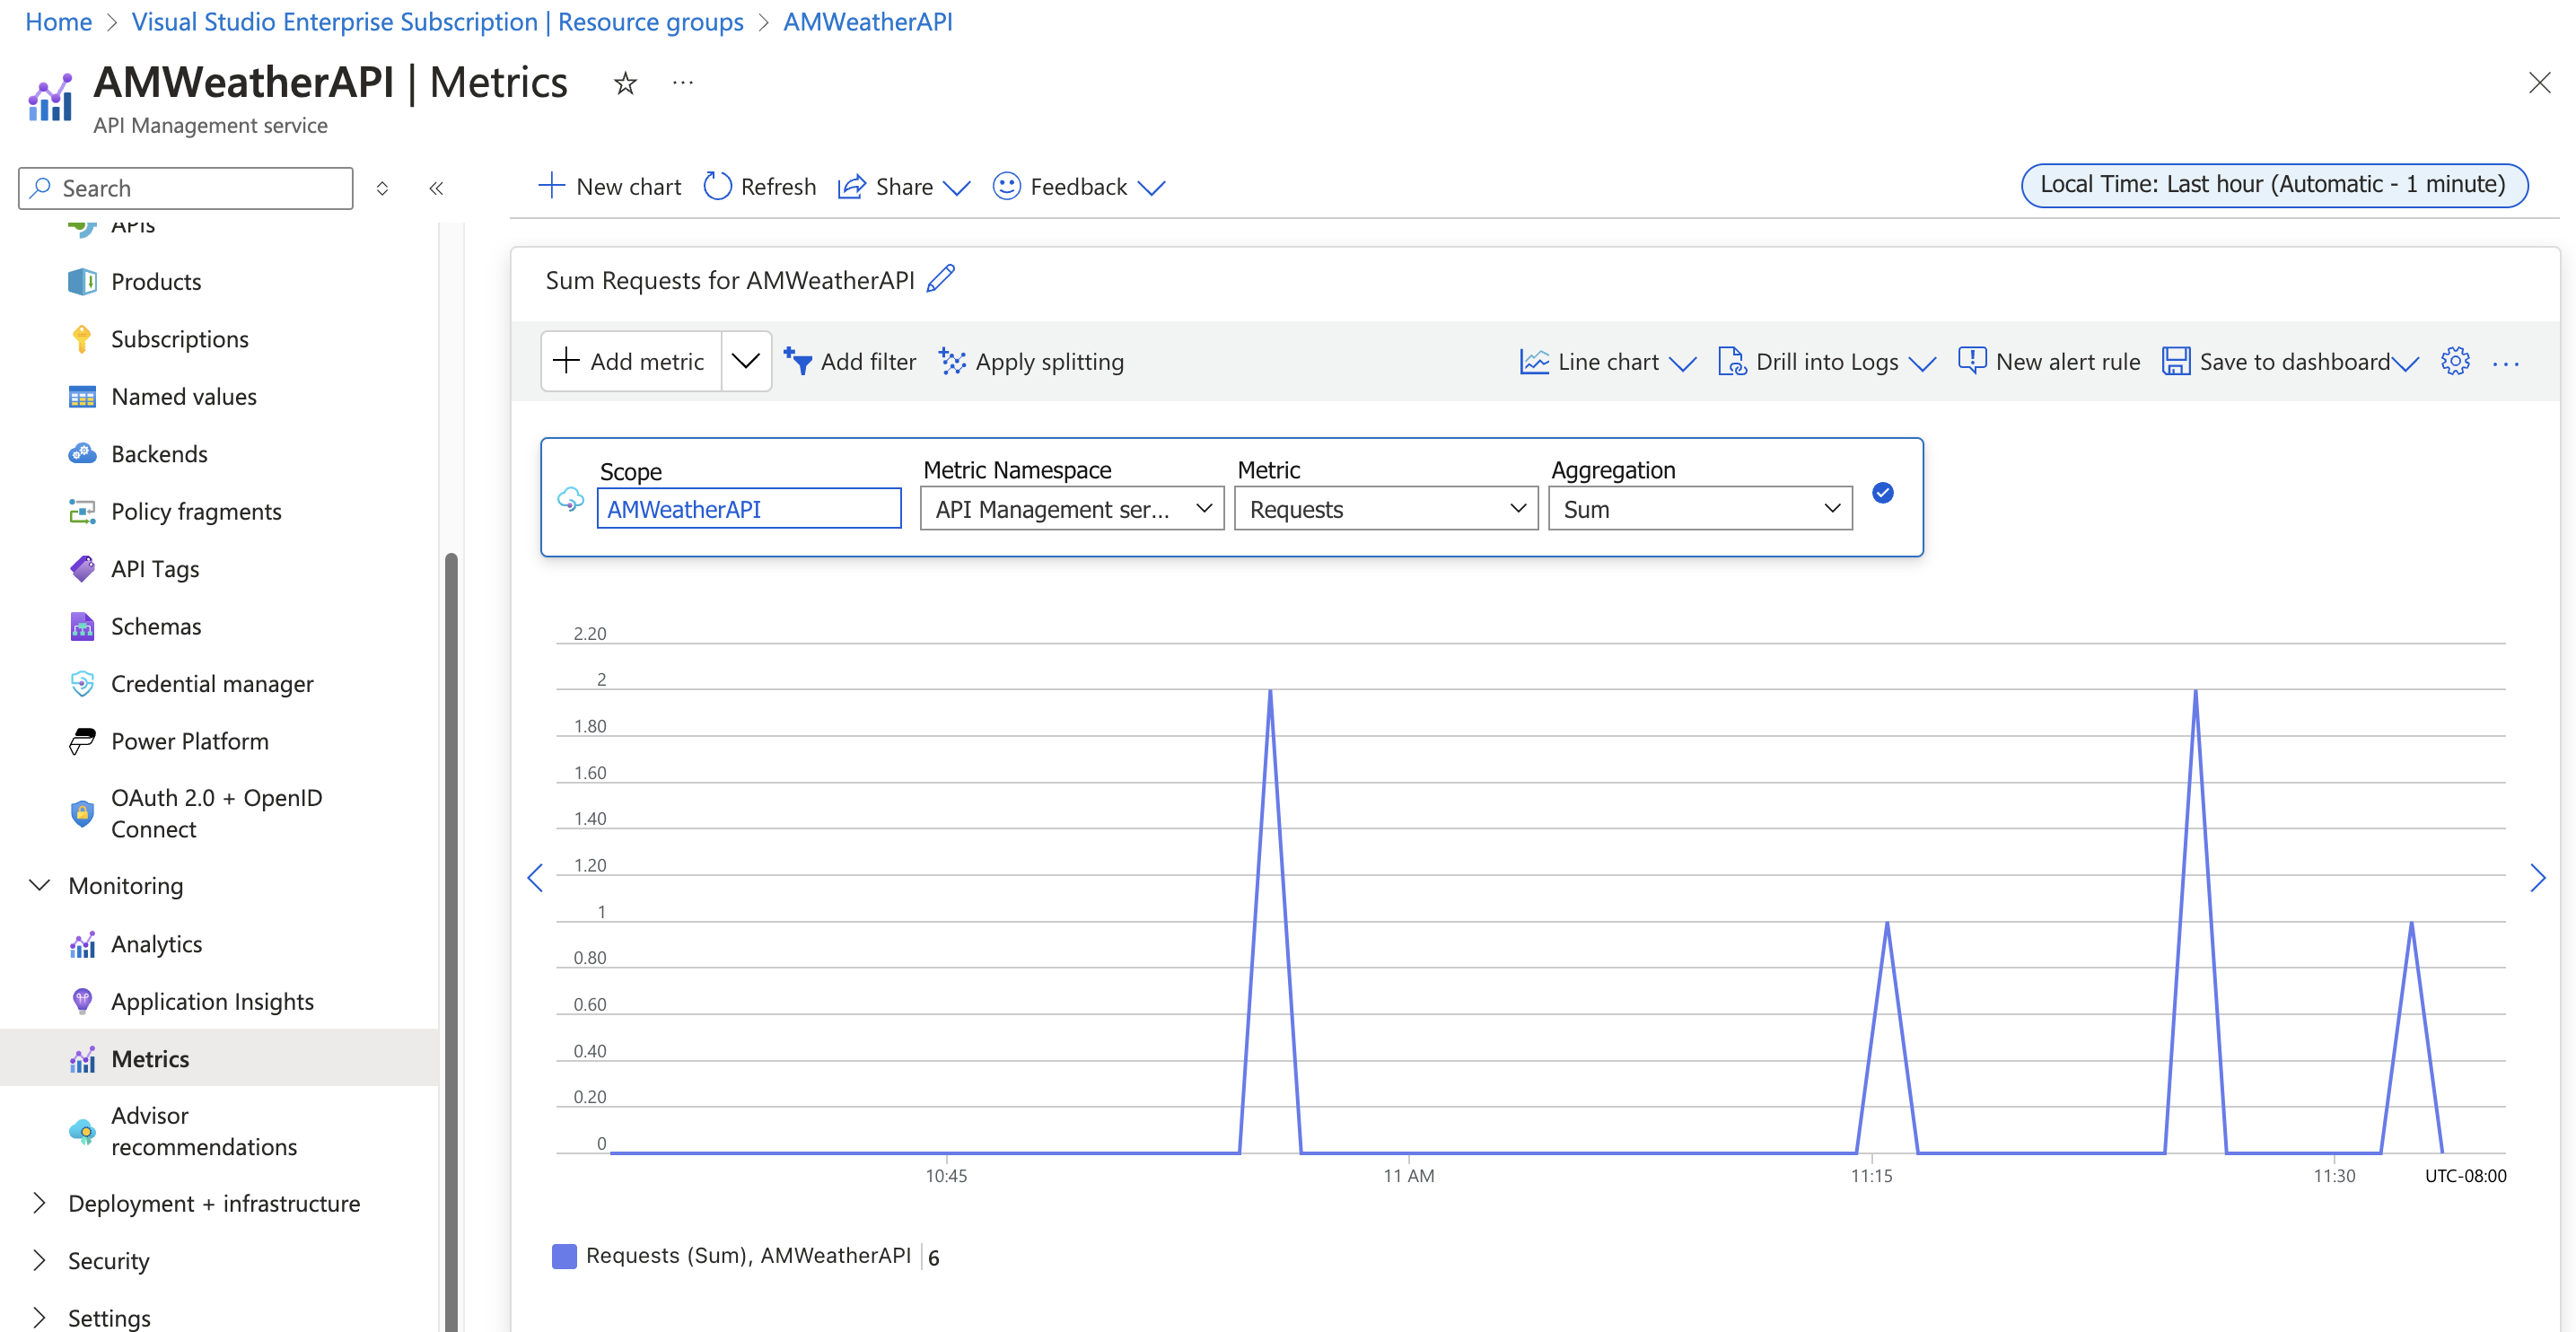2576x1332 pixels.
Task: Open the Local Time range picker
Action: pos(2274,185)
